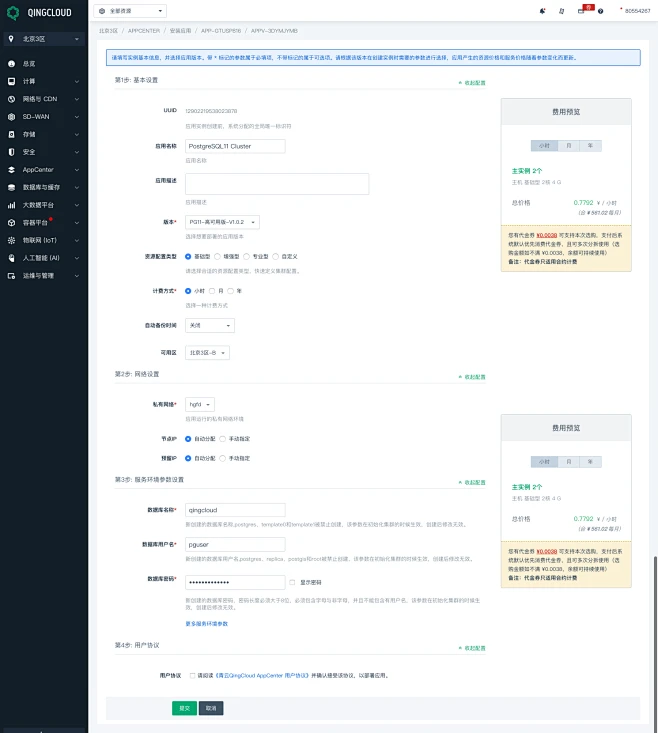Viewport: 658px width, 733px height.
Task: Open the 自动备份时间 dropdown
Action: coord(210,325)
